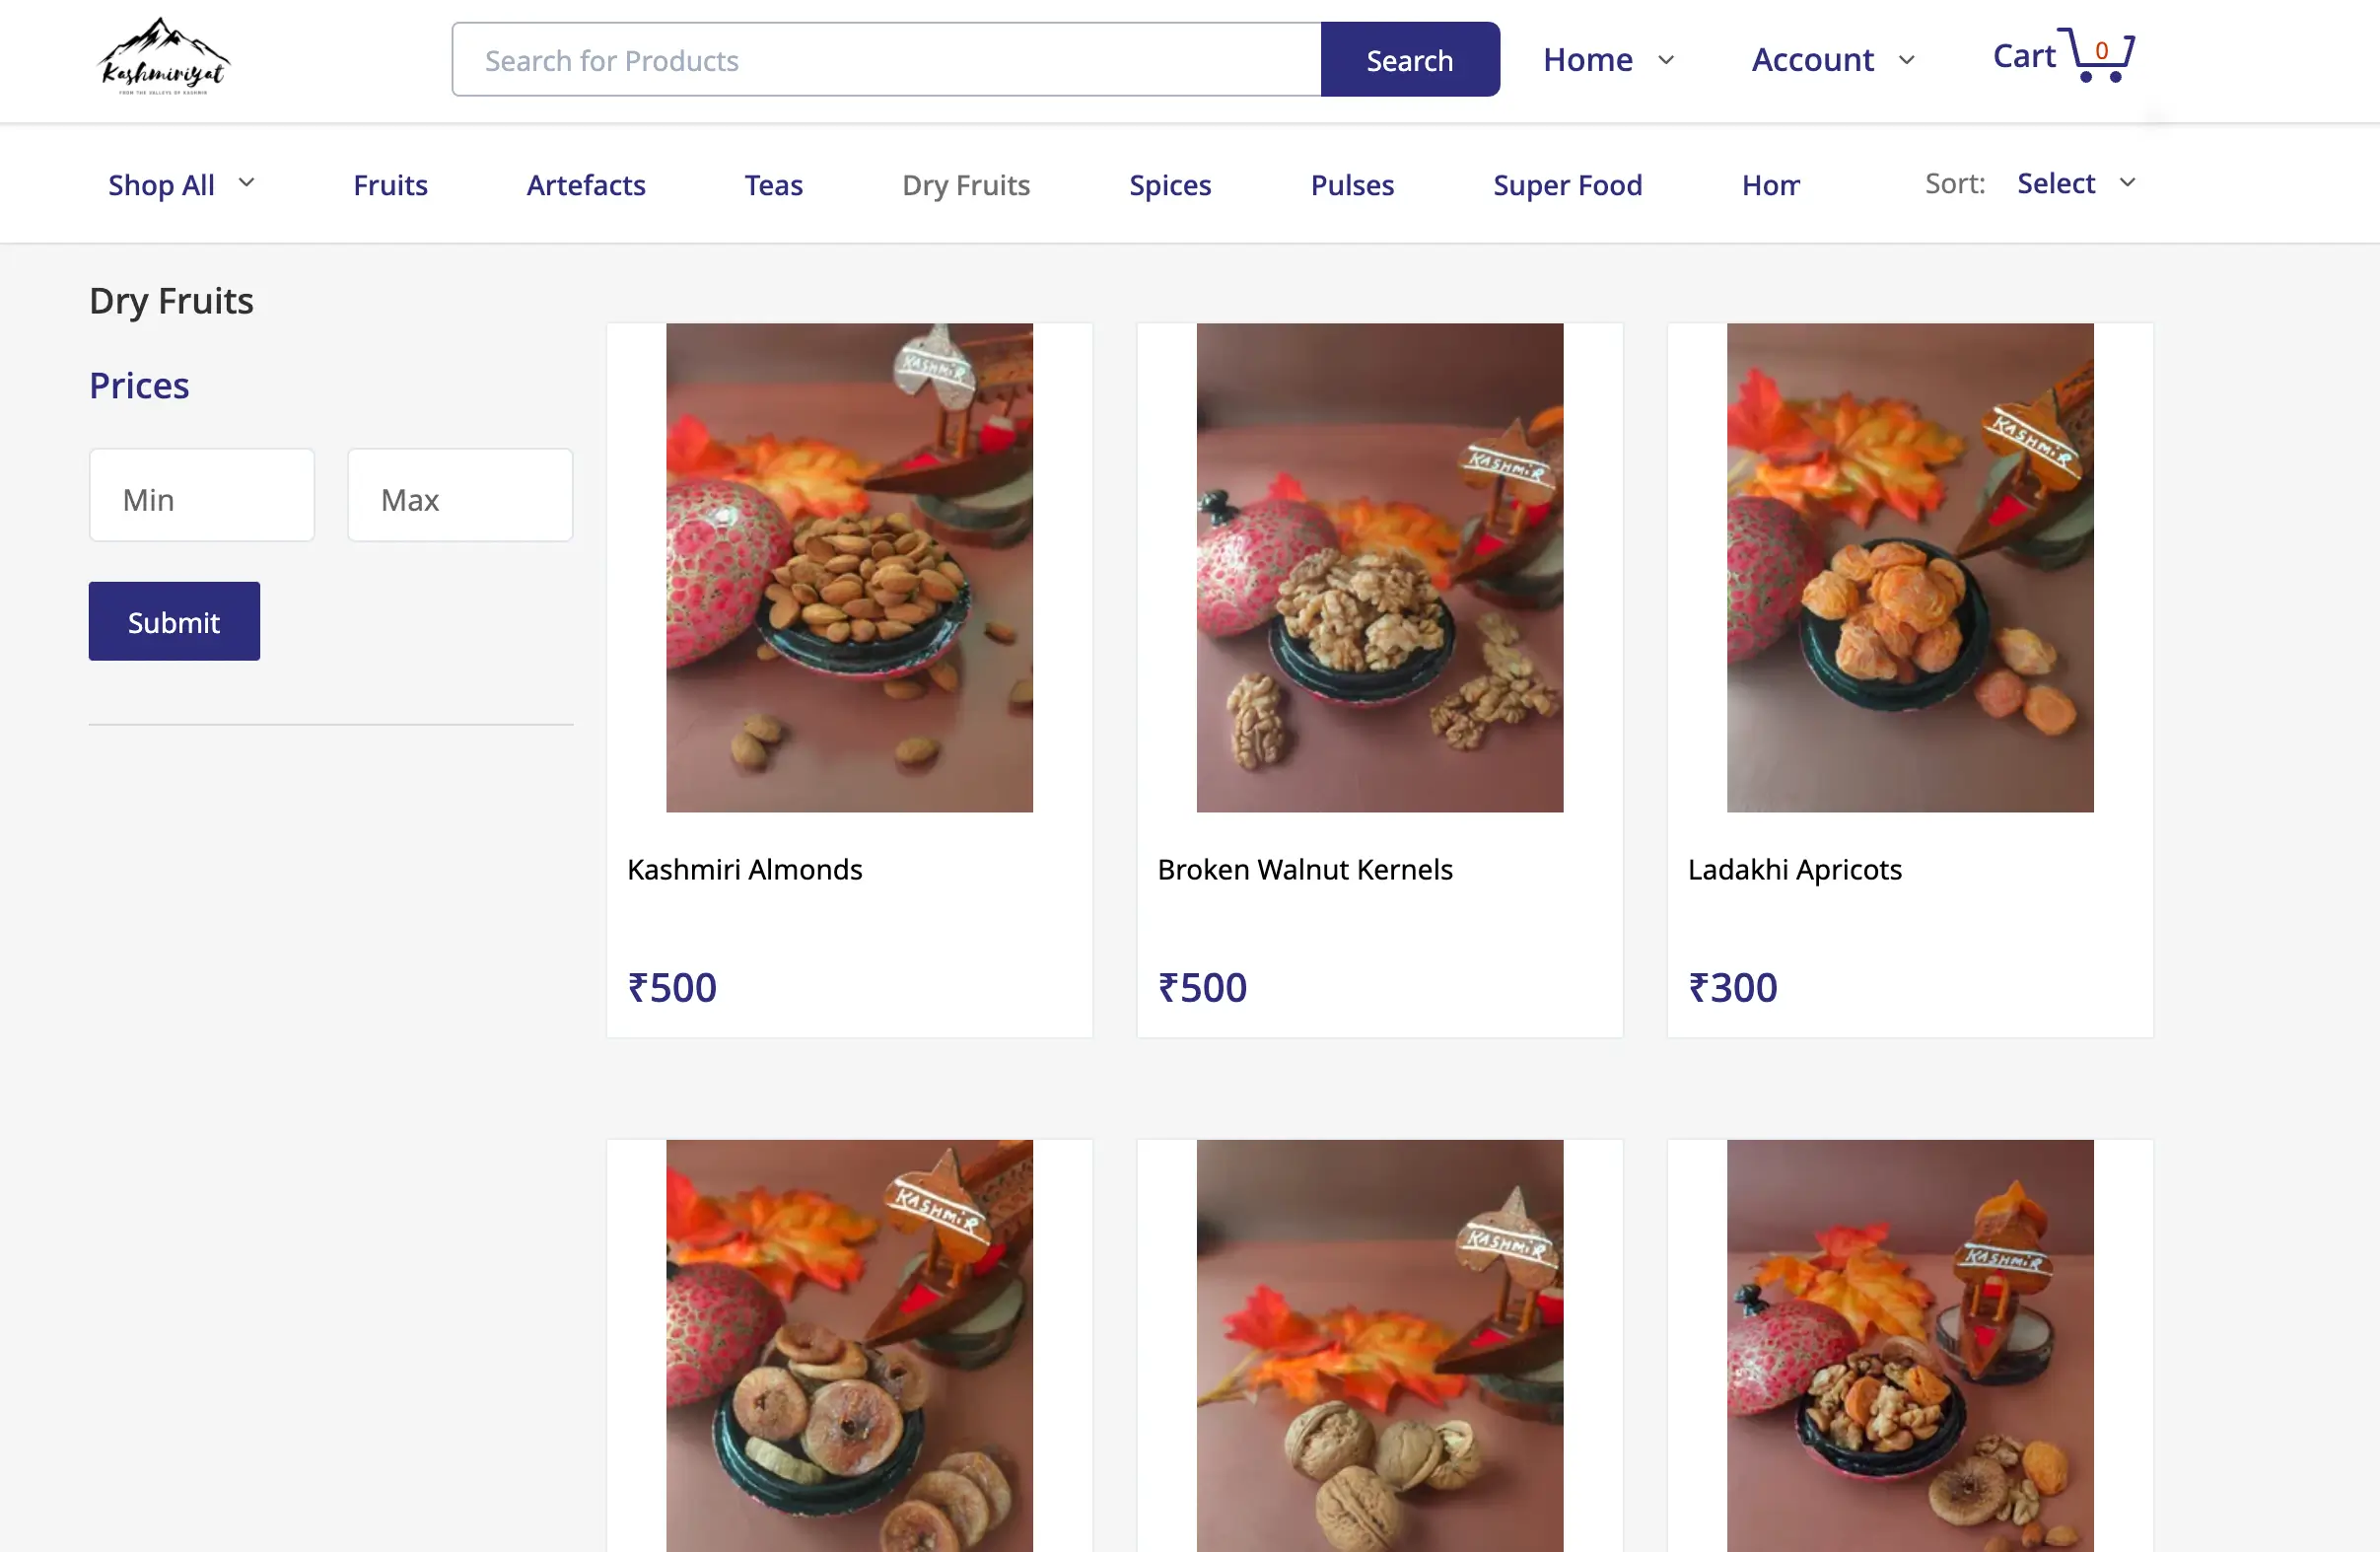Viewport: 2380px width, 1552px height.
Task: Open the Artefacts category
Action: pos(586,185)
